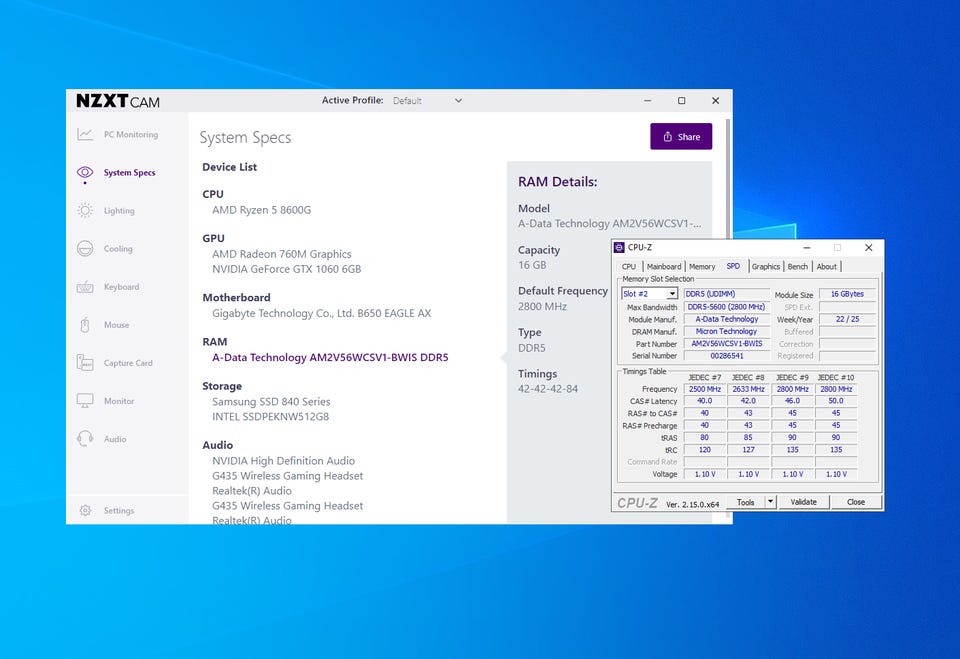Click the Validate button in CPU-Z
Screen dimensions: 960x659
803,502
